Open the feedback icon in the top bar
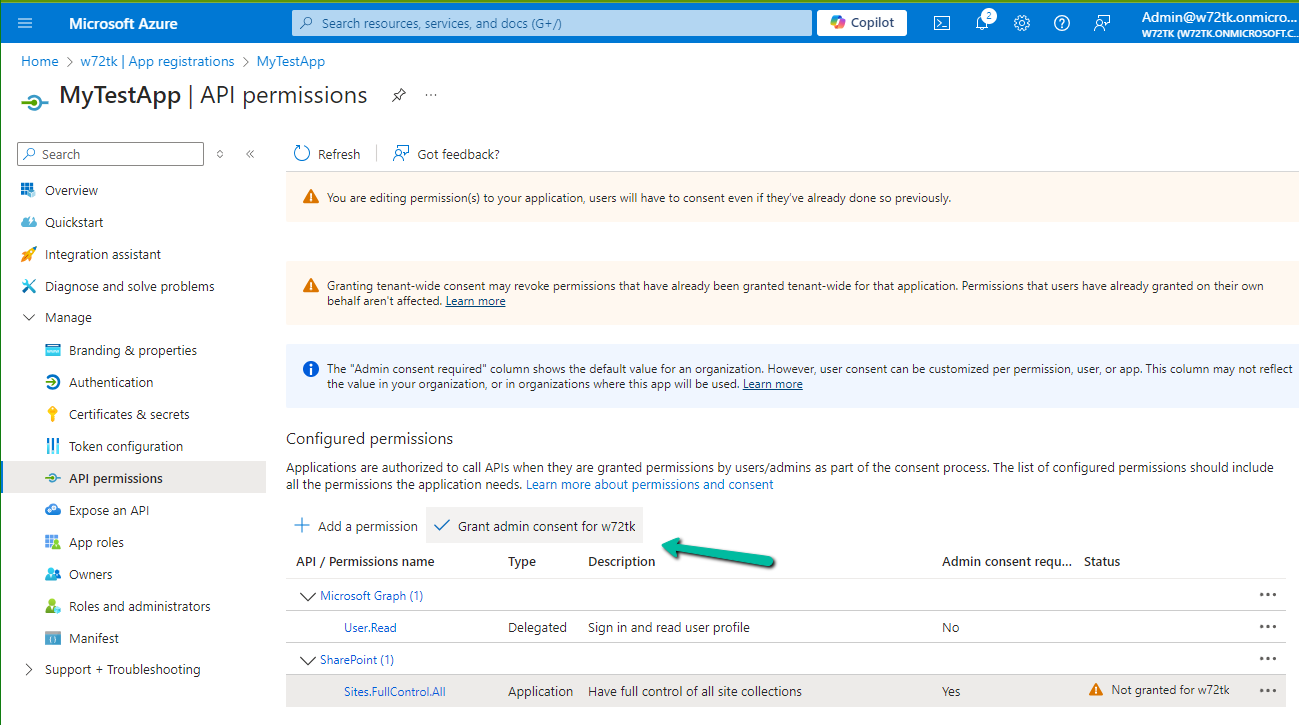The width and height of the screenshot is (1299, 725). [1101, 22]
